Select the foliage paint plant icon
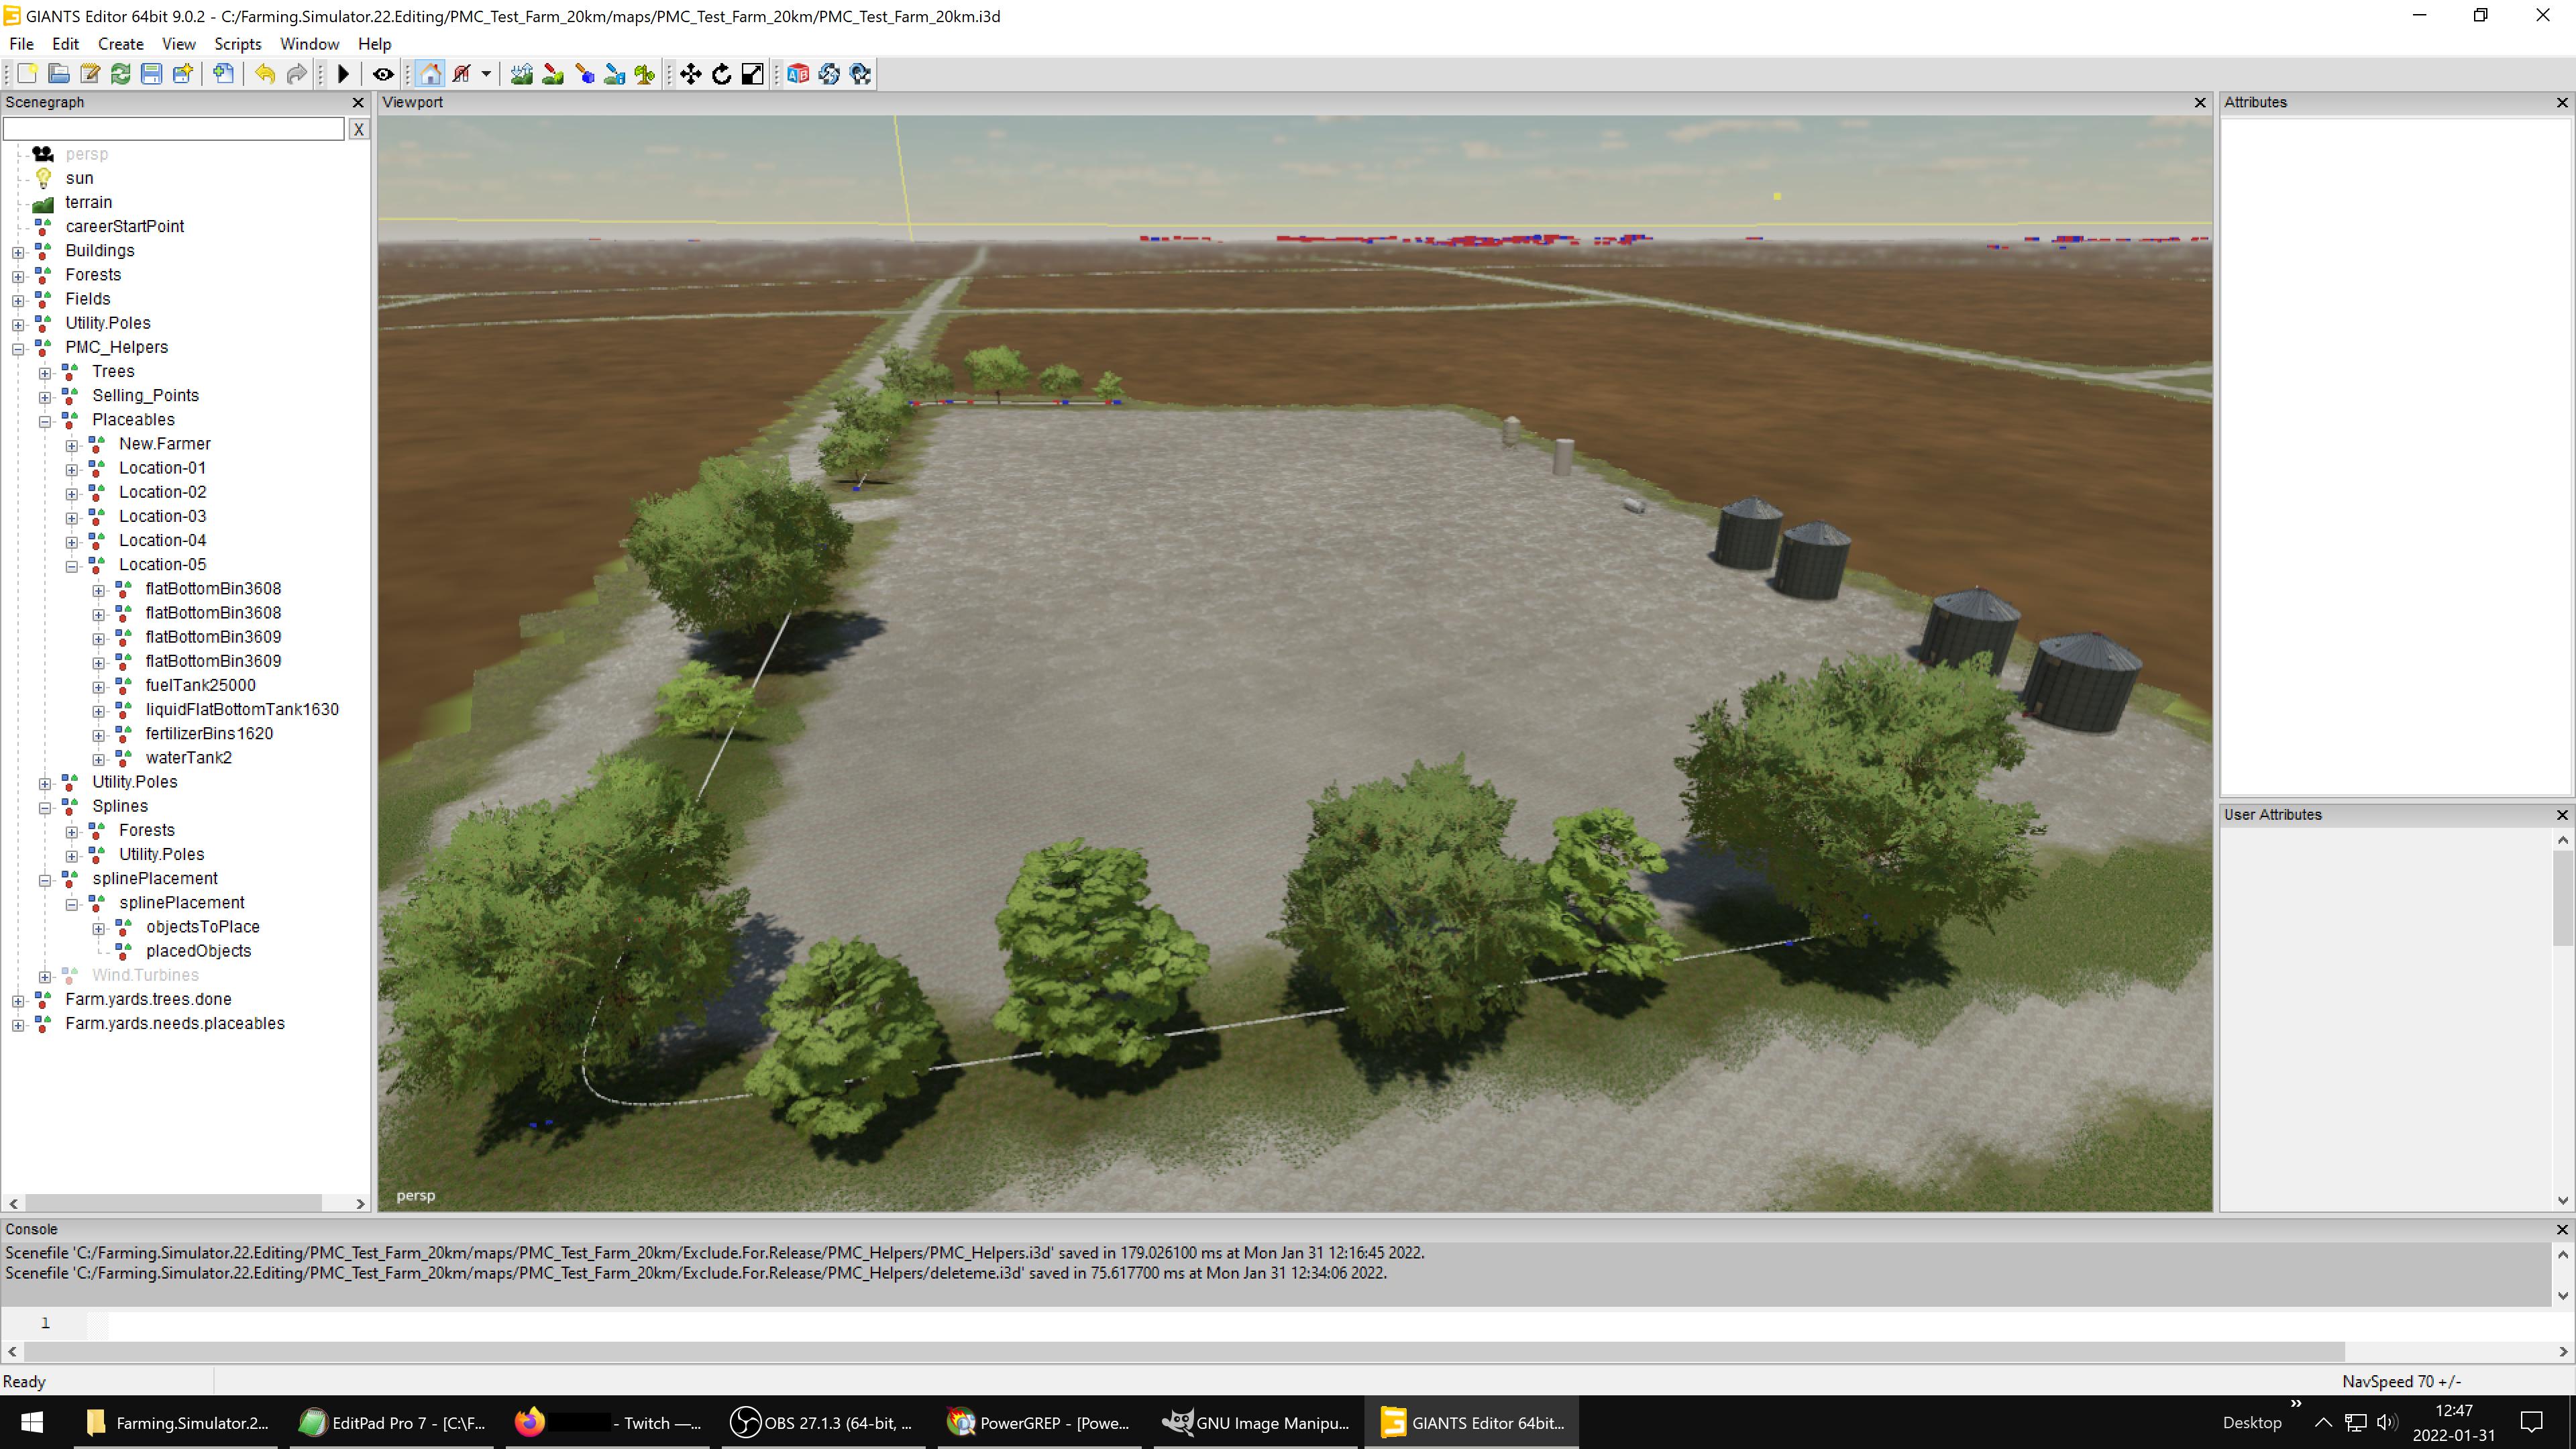2576x1449 pixels. point(645,74)
